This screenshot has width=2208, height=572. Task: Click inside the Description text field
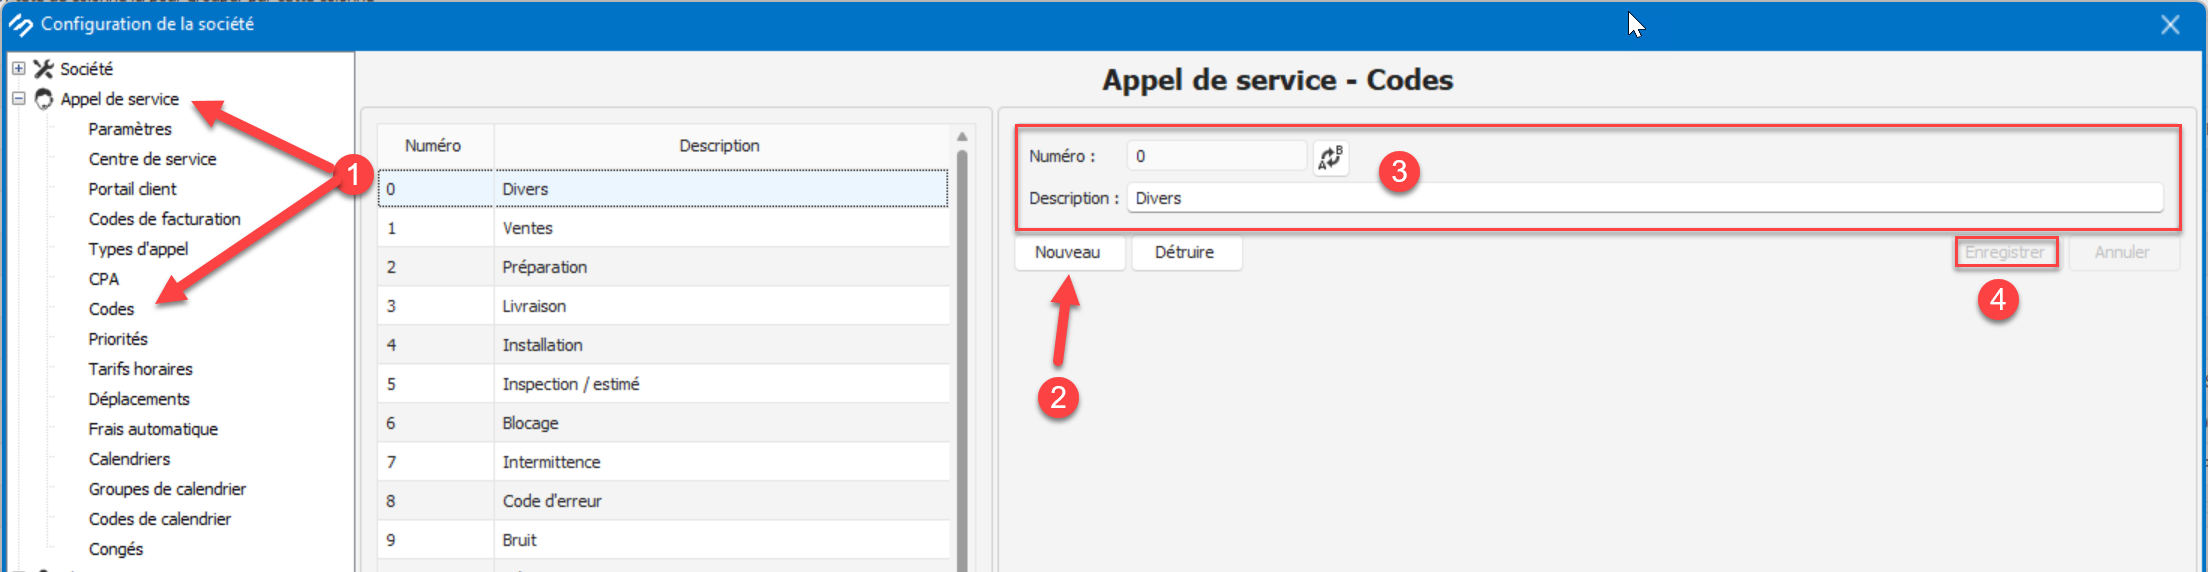click(1640, 198)
